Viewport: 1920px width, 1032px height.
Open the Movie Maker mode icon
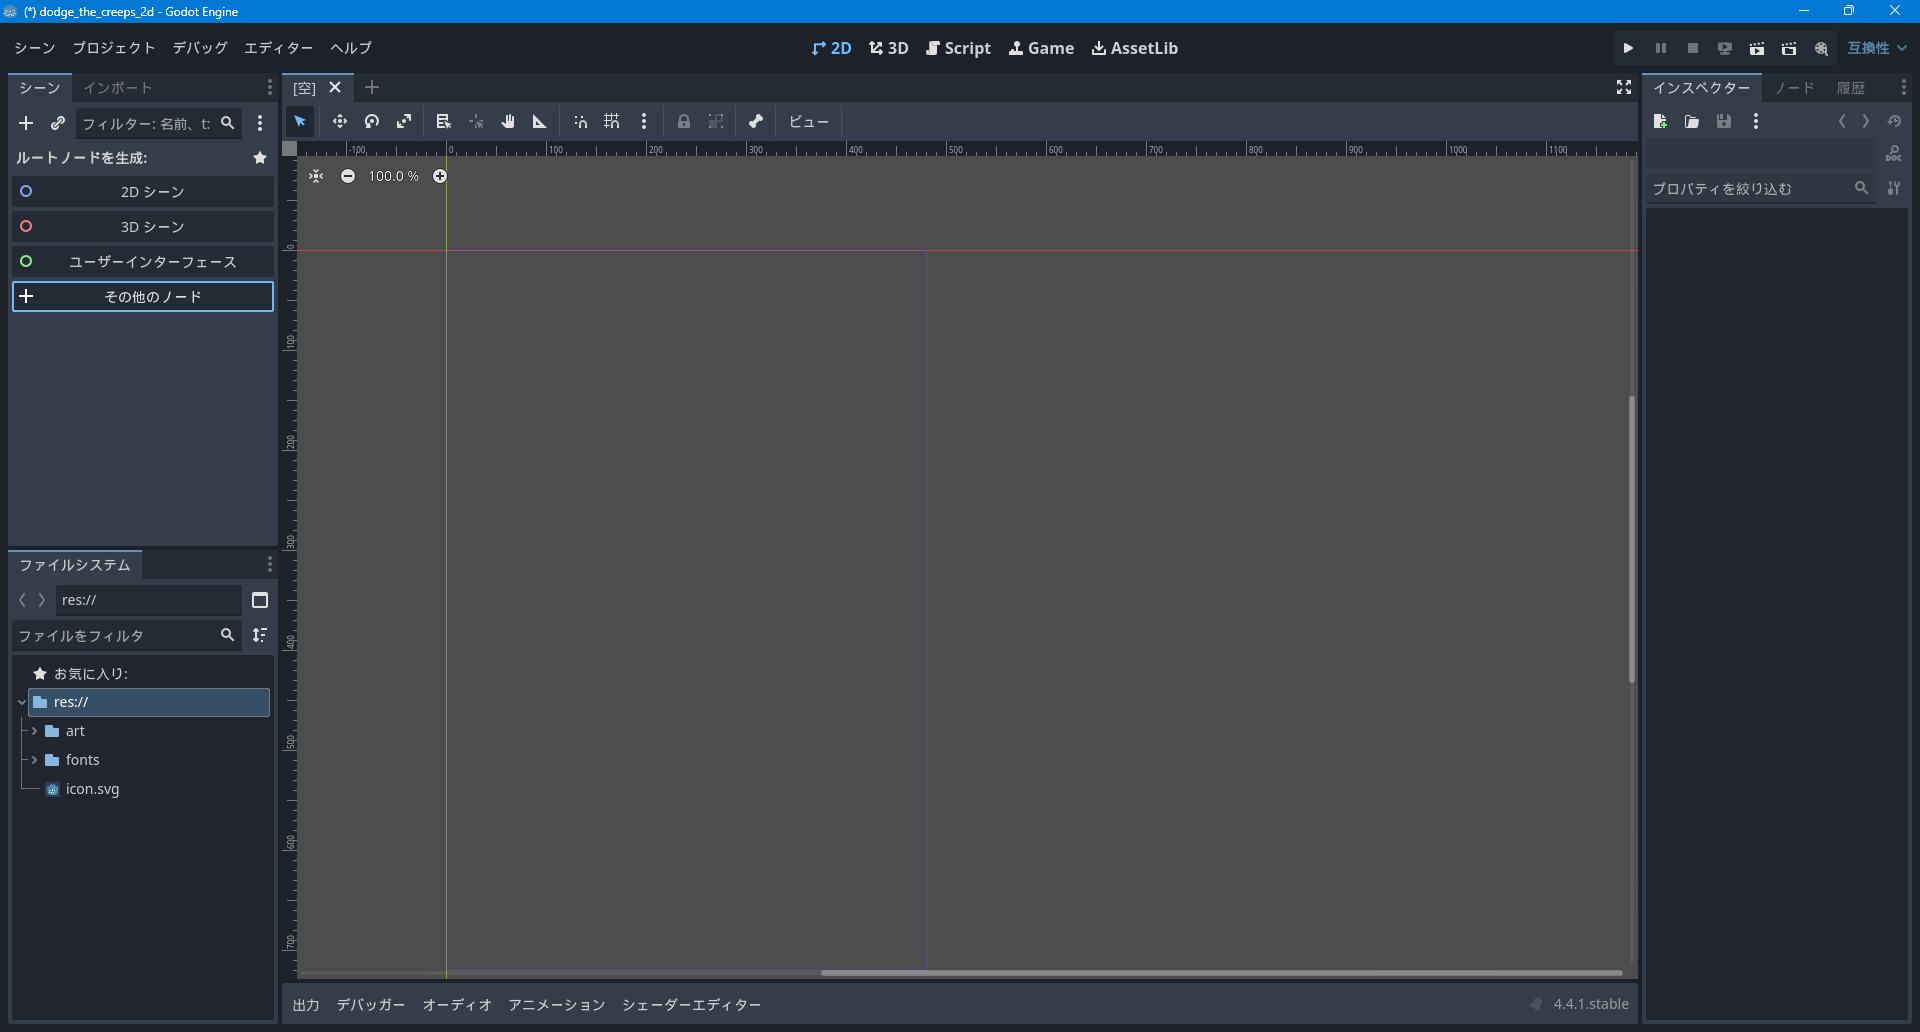click(1821, 48)
